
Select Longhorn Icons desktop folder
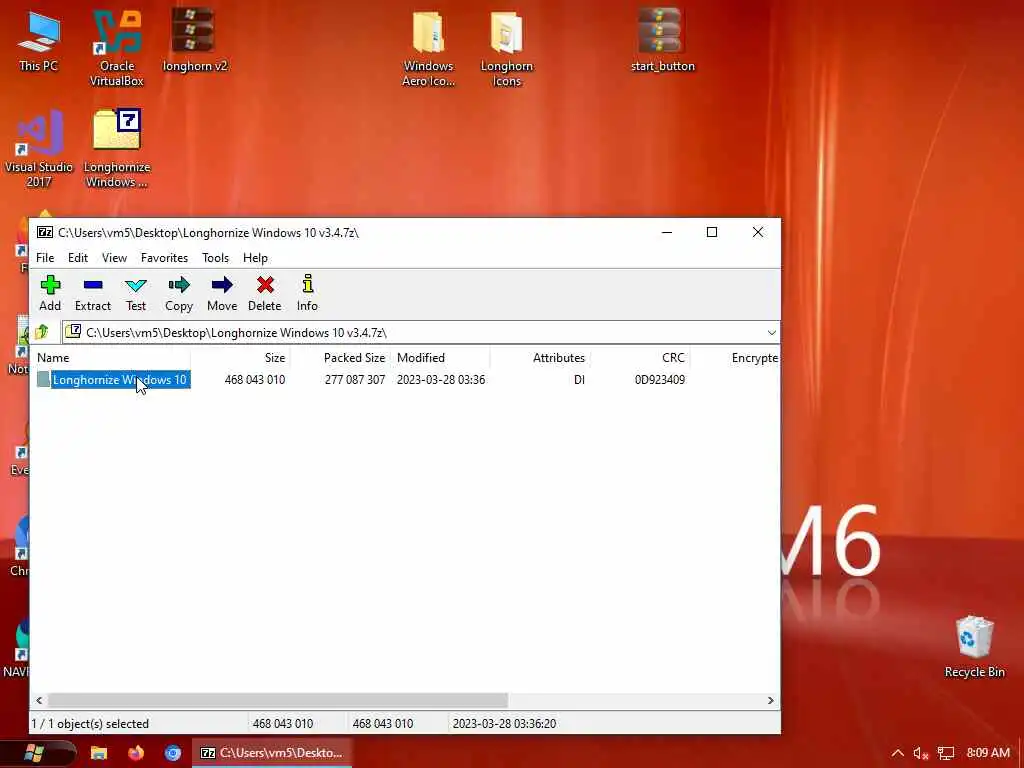507,48
